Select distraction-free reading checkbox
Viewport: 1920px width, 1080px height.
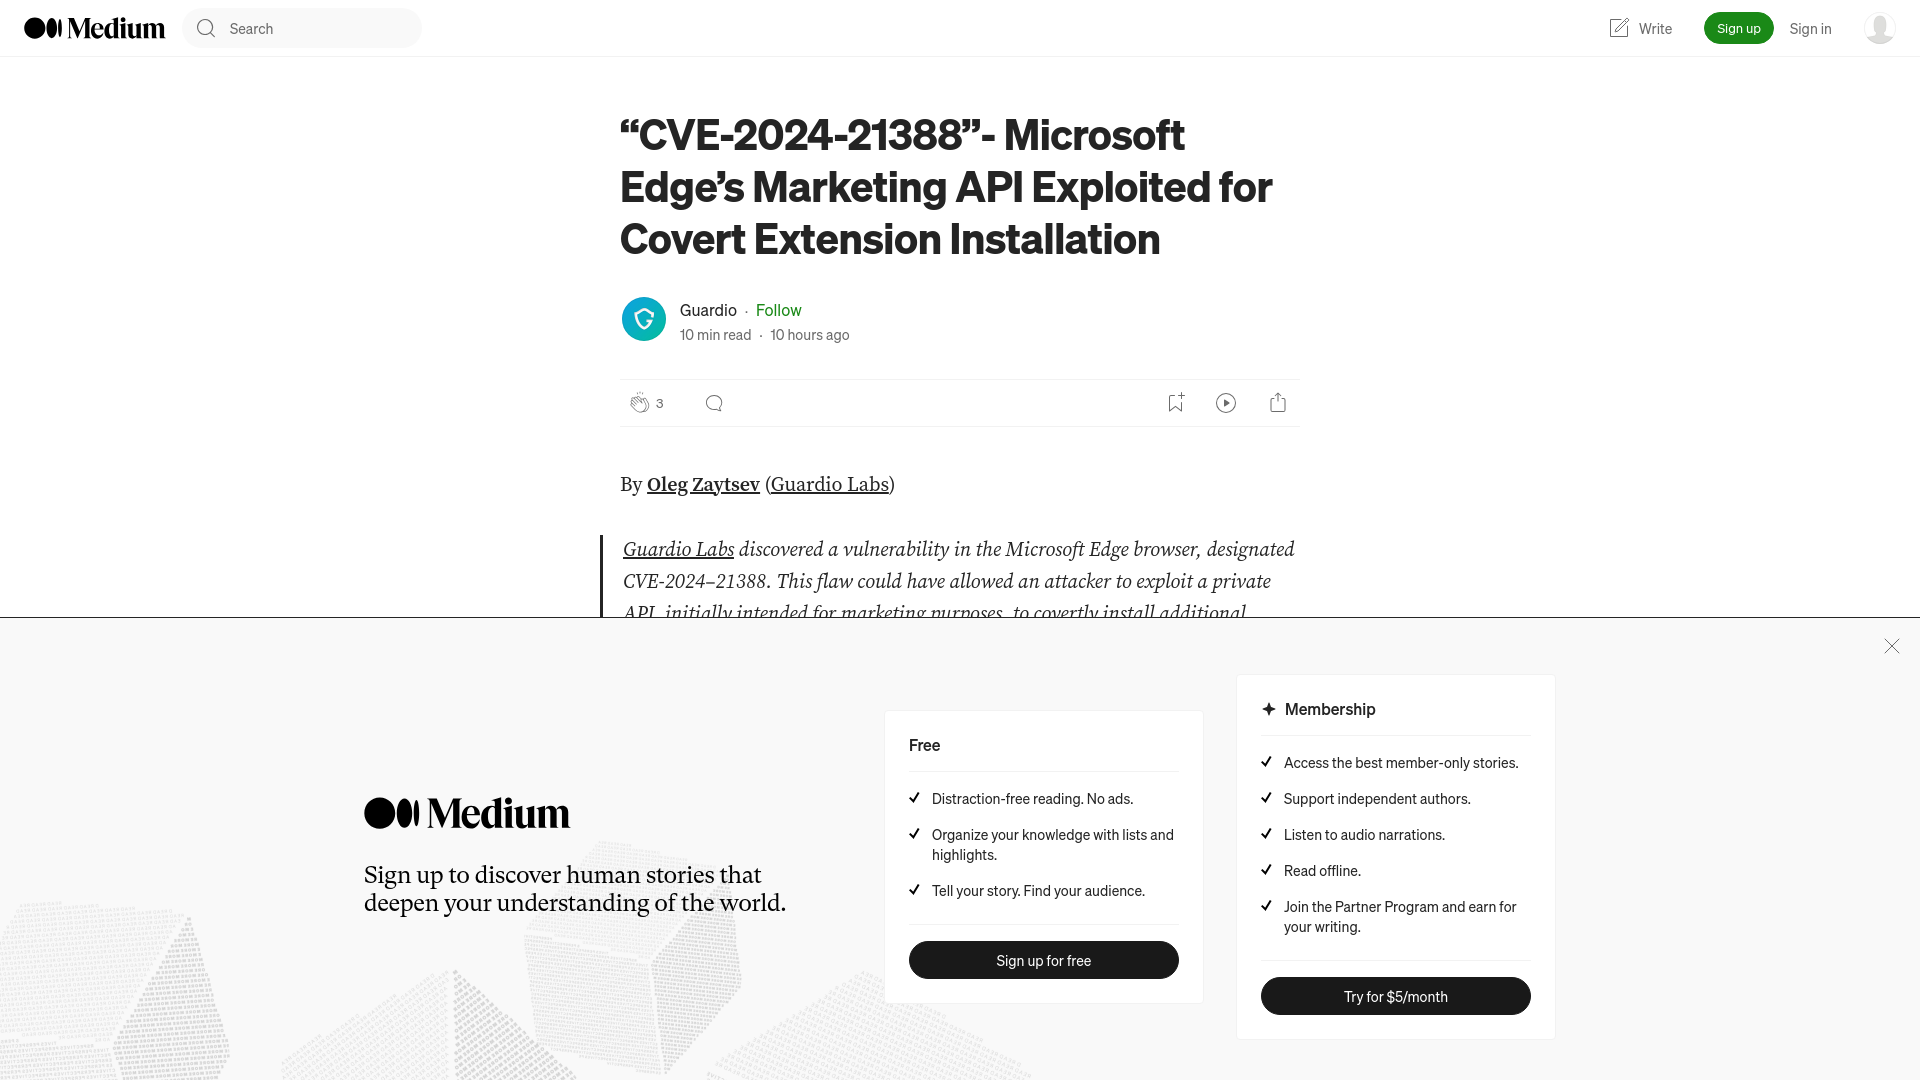(915, 798)
